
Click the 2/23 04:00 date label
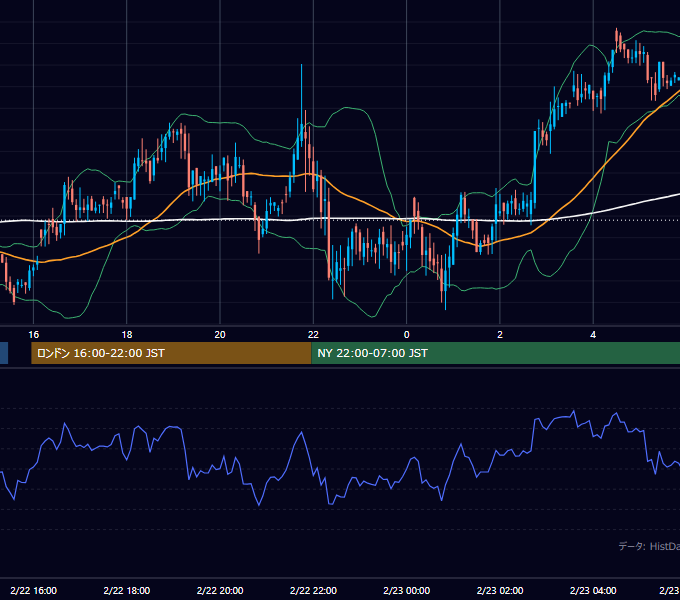593,590
